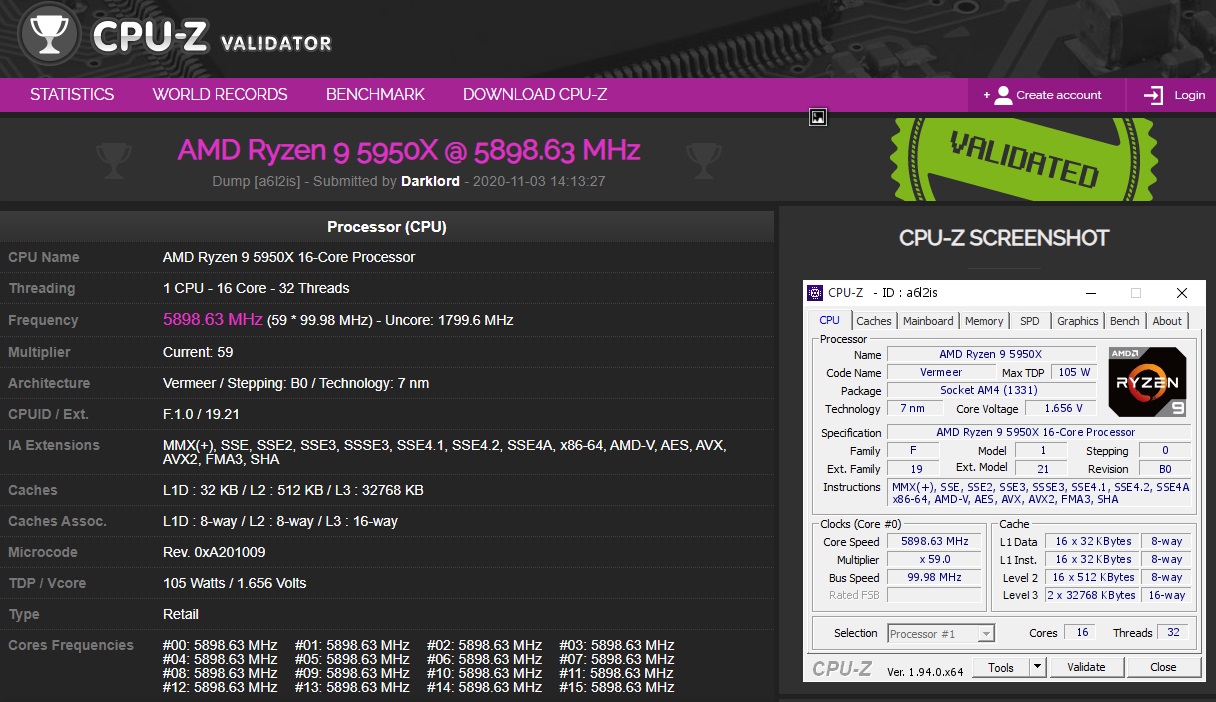The width and height of the screenshot is (1216, 702).
Task: View the Caches tab
Action: pyautogui.click(x=873, y=320)
